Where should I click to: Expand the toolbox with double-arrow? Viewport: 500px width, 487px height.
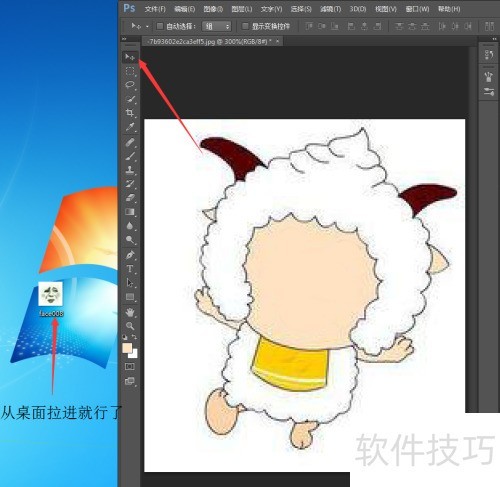124,39
